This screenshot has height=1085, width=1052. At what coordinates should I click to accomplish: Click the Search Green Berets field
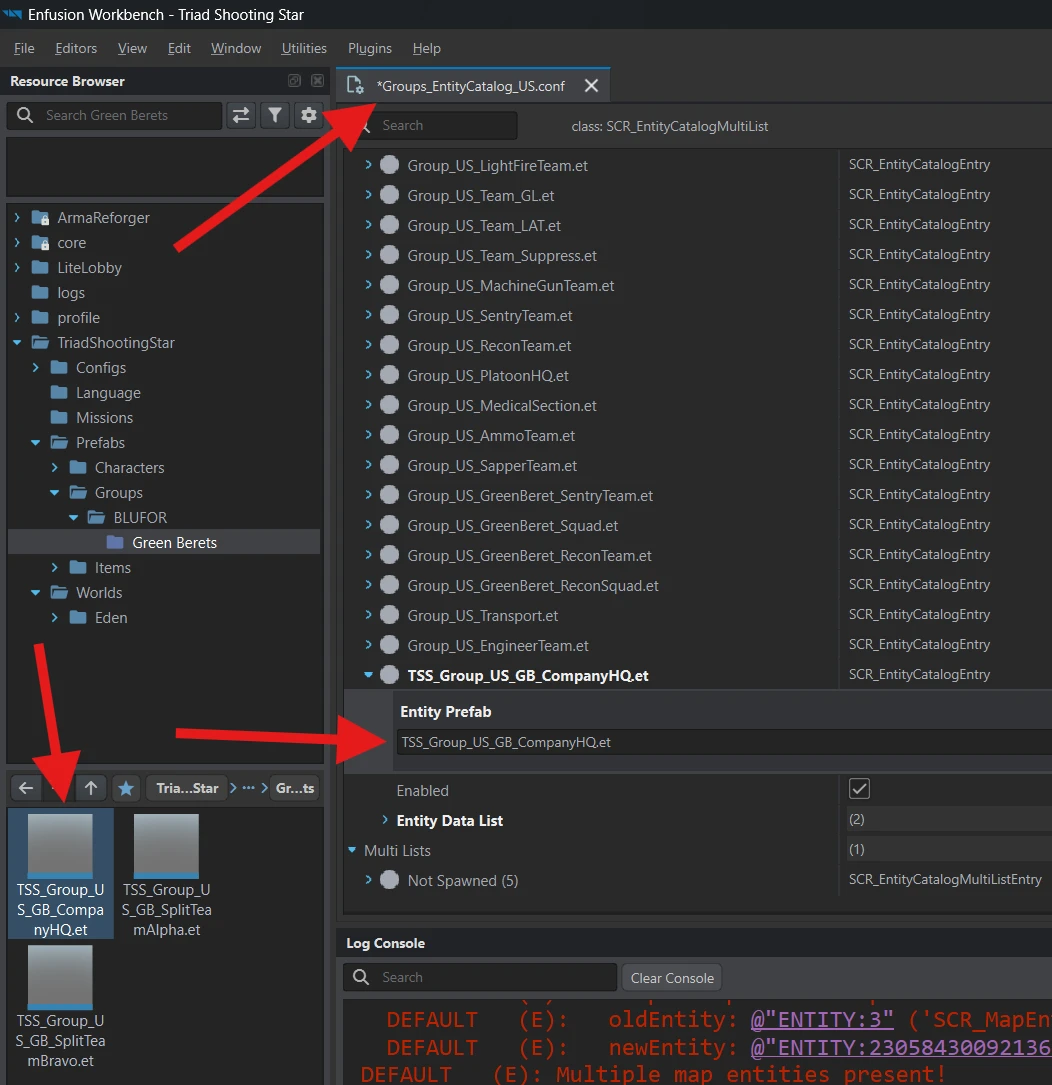pos(114,115)
